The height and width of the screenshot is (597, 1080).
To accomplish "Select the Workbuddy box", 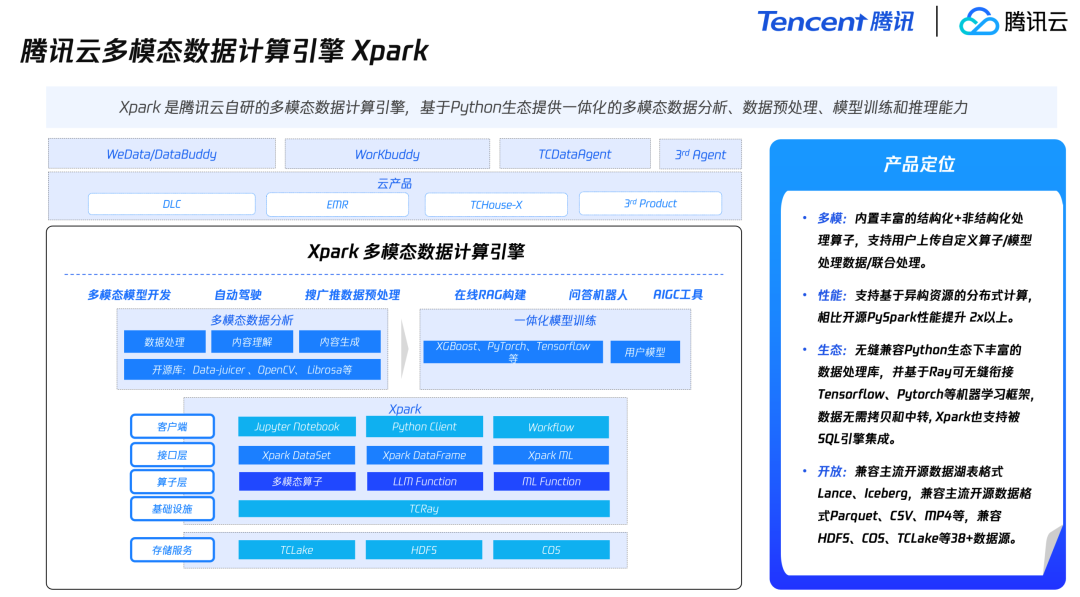I will 387,154.
